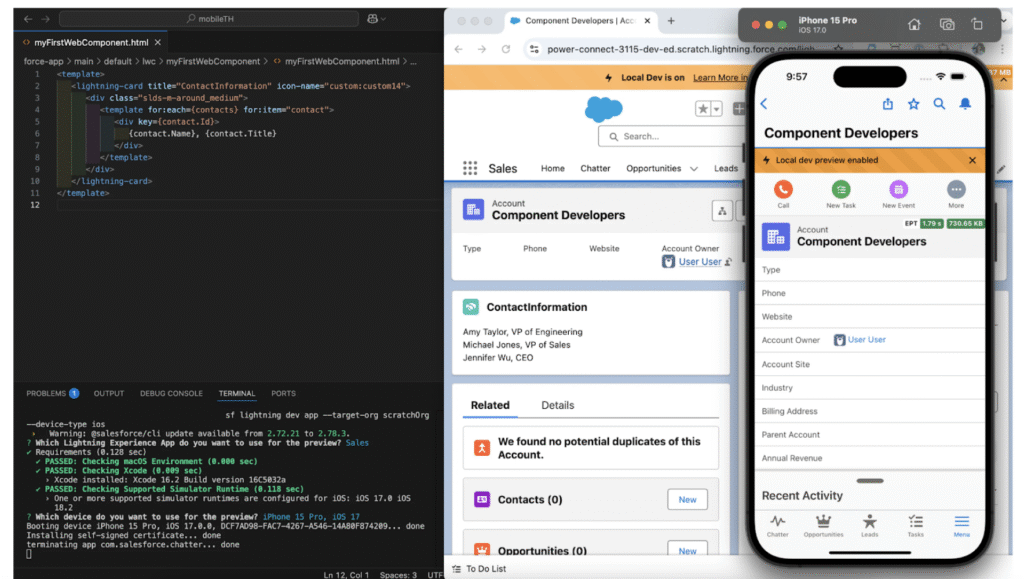Click the power-connect address bar URL
1024x579 pixels.
(x=680, y=49)
